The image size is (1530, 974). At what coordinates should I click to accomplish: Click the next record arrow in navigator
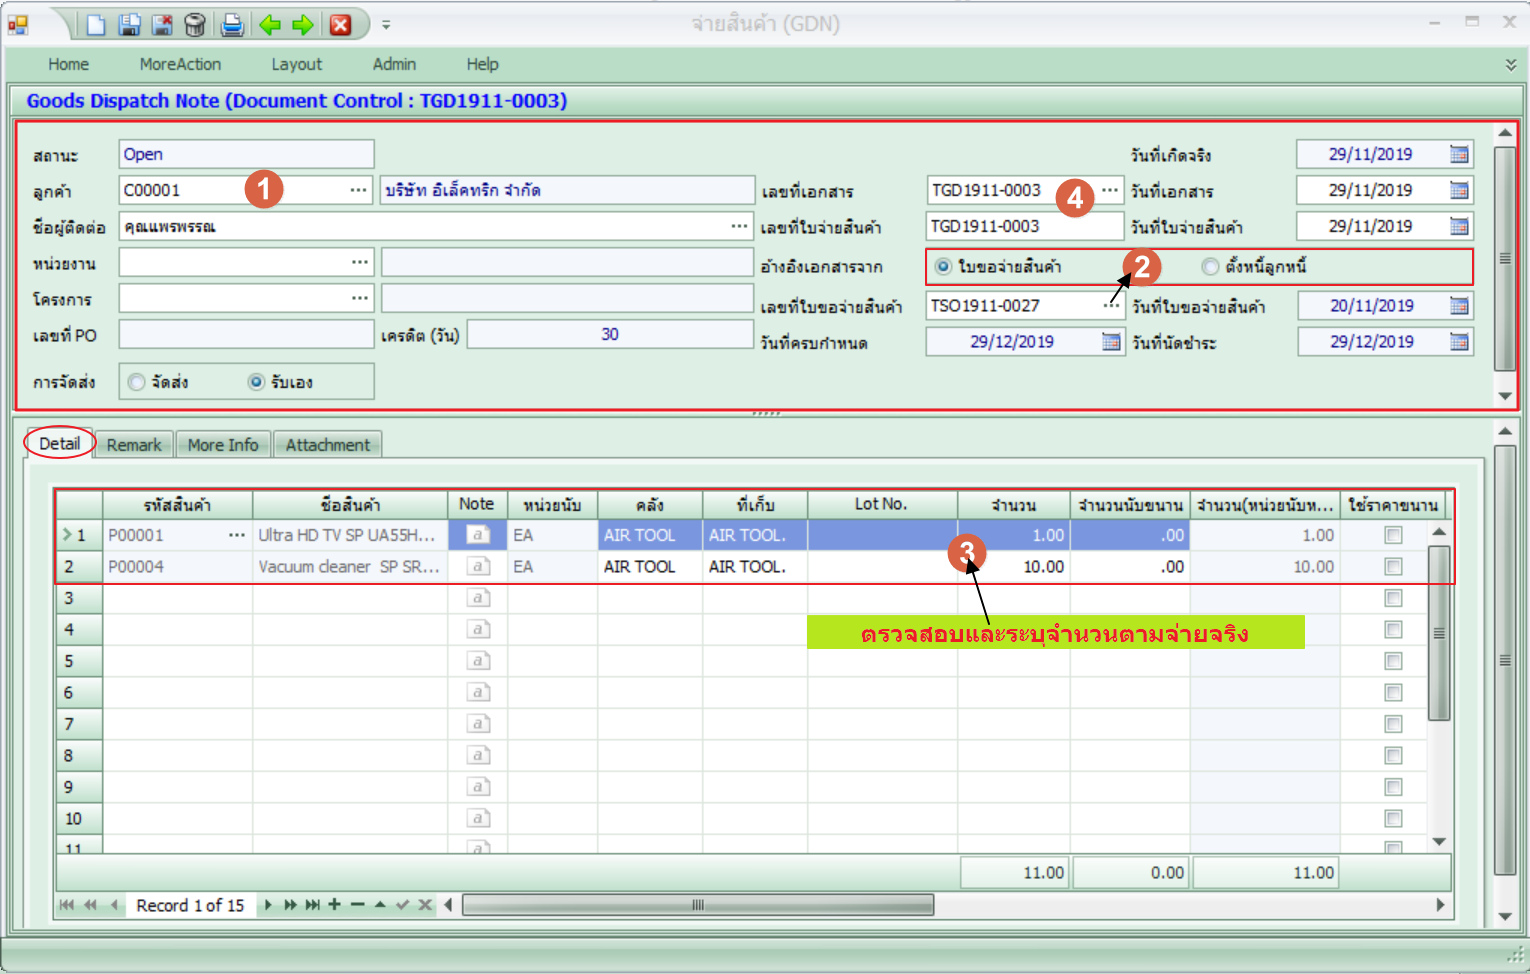pos(268,905)
